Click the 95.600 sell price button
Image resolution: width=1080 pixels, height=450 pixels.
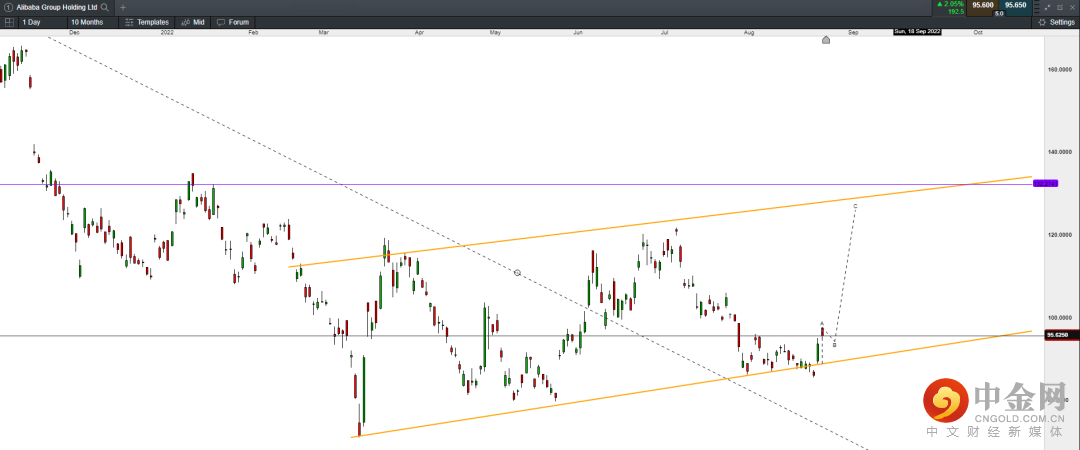click(x=982, y=6)
